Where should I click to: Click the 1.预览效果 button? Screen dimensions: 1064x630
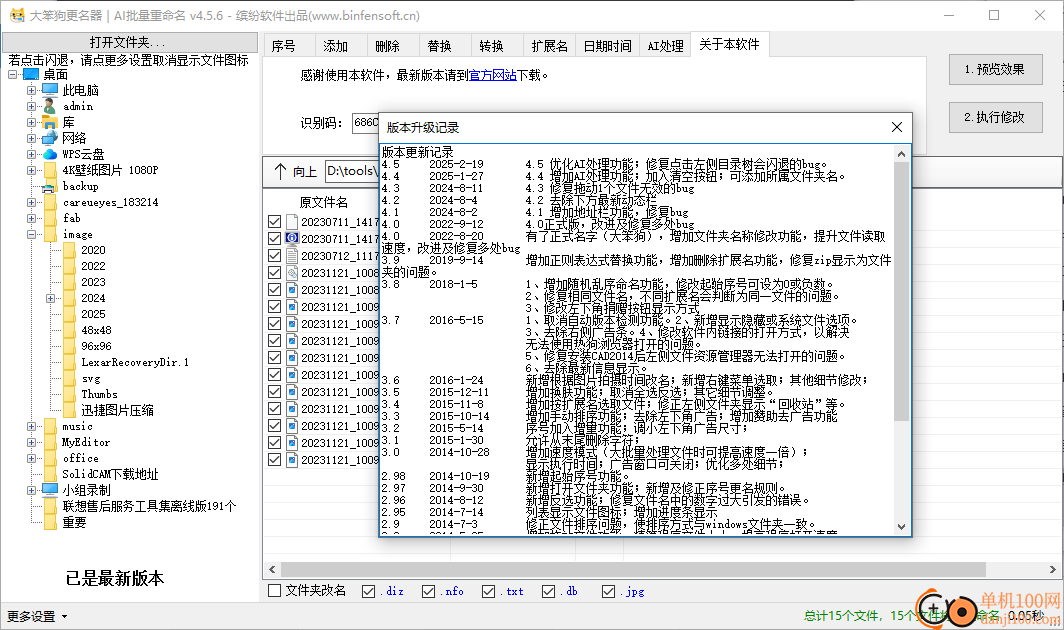point(995,69)
